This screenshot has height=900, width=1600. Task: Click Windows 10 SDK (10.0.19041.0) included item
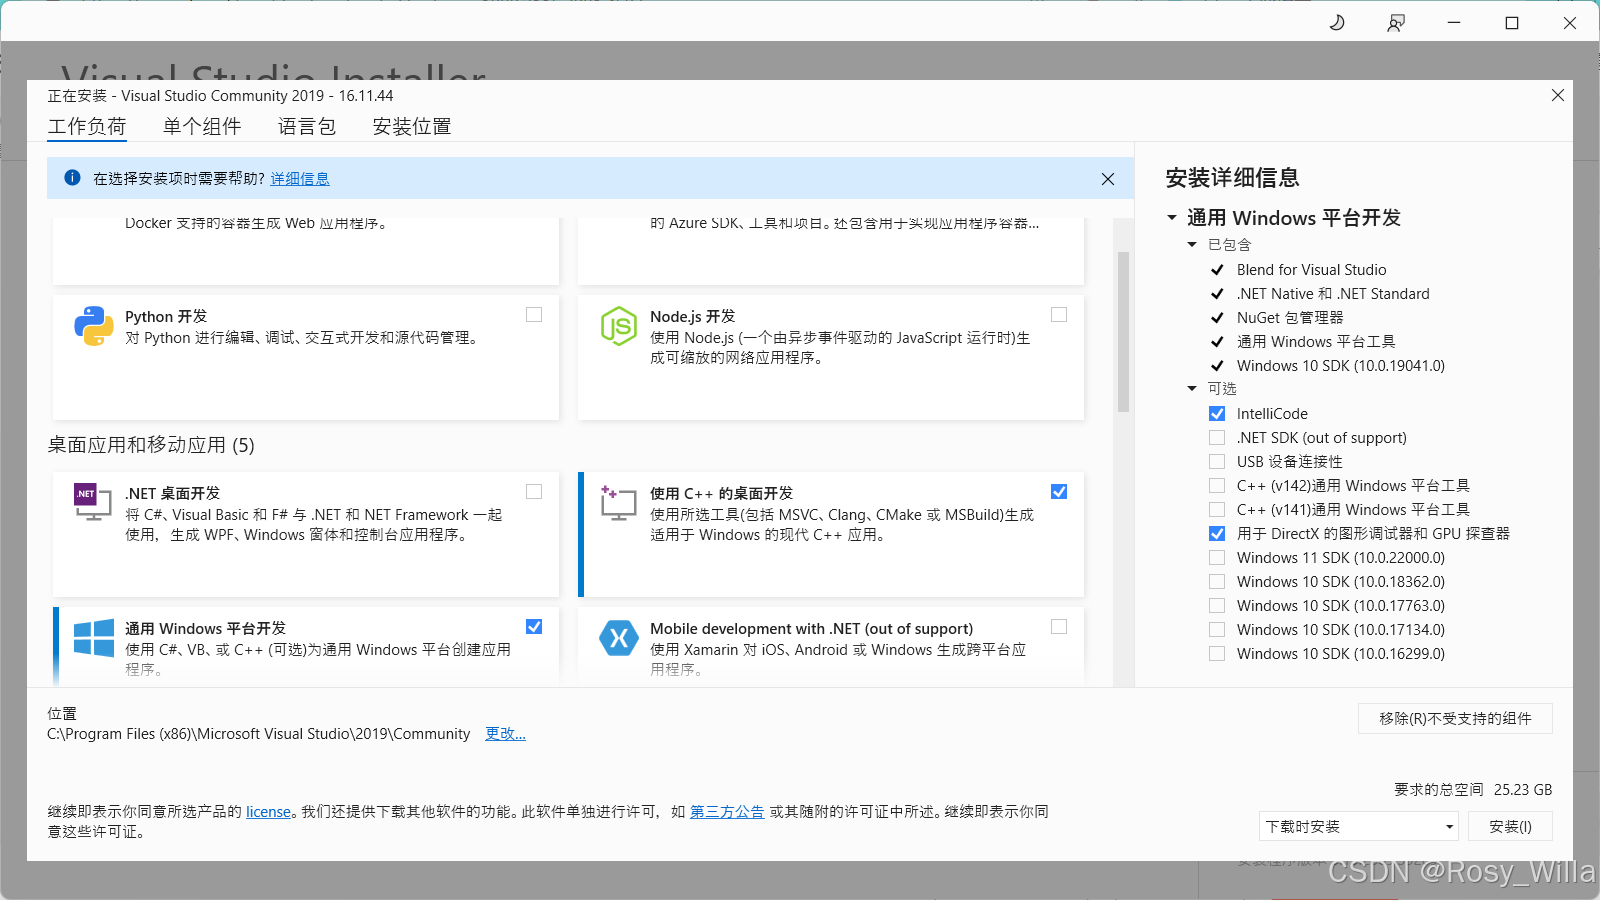click(1341, 366)
